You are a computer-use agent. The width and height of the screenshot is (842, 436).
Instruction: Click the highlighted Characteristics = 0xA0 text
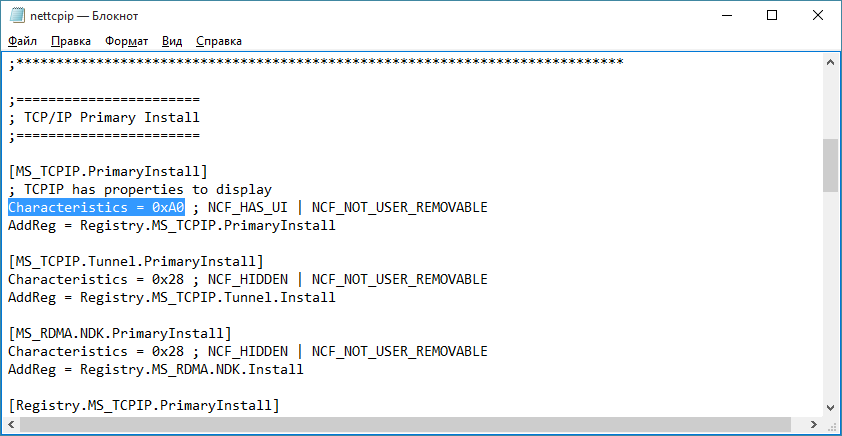tap(97, 207)
